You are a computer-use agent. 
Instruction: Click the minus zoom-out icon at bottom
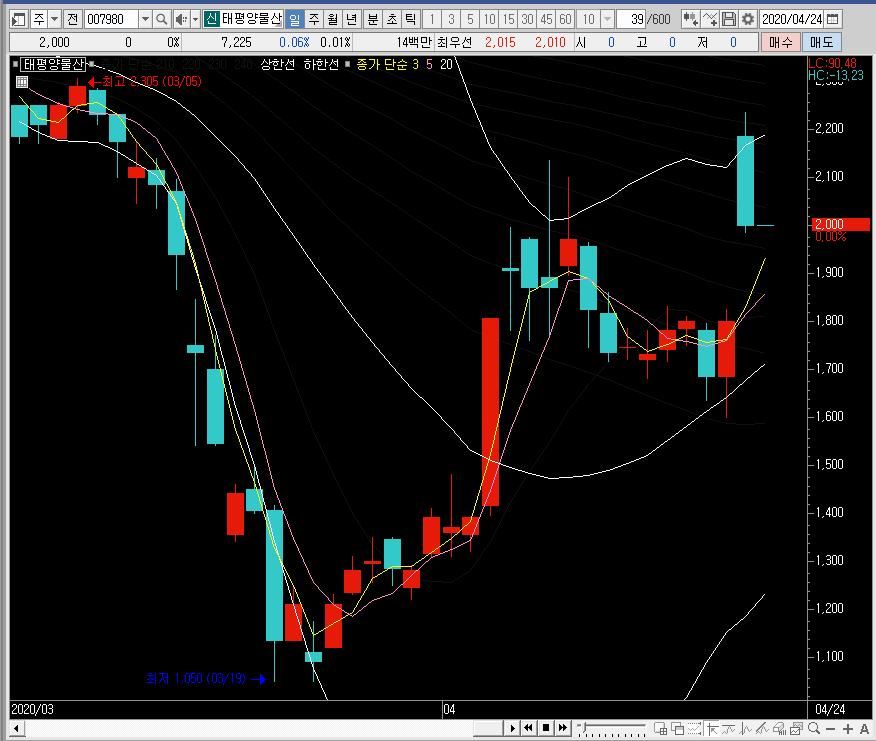[831, 728]
